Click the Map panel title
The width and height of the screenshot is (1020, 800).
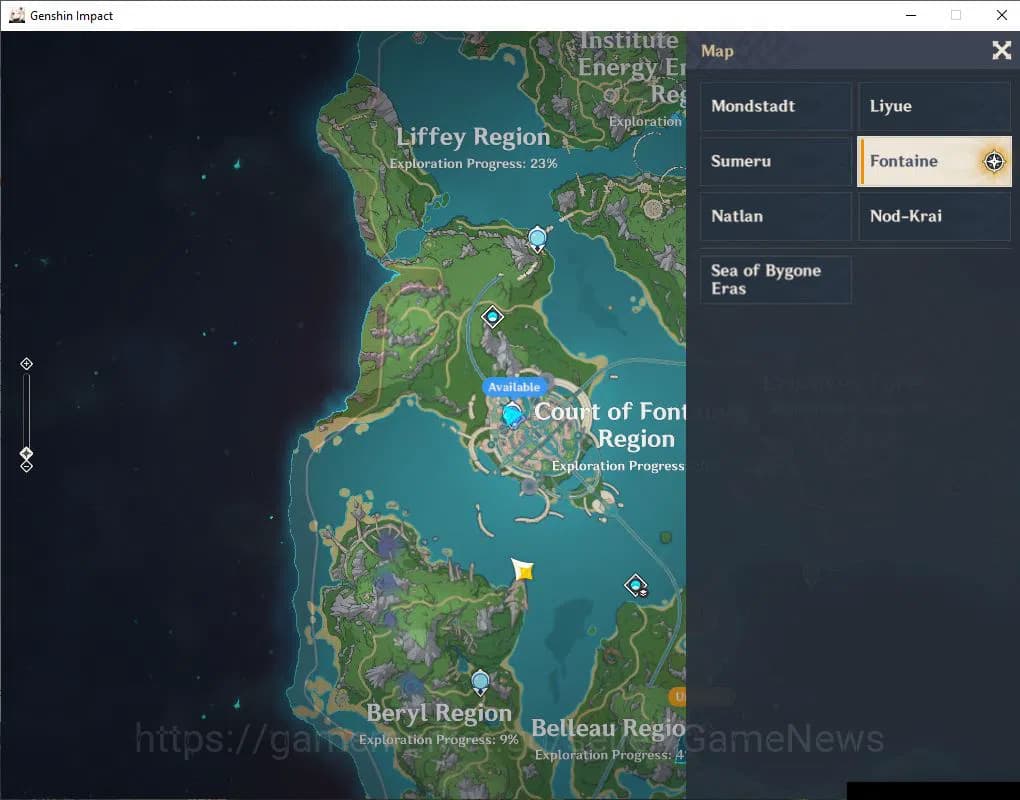[x=717, y=51]
